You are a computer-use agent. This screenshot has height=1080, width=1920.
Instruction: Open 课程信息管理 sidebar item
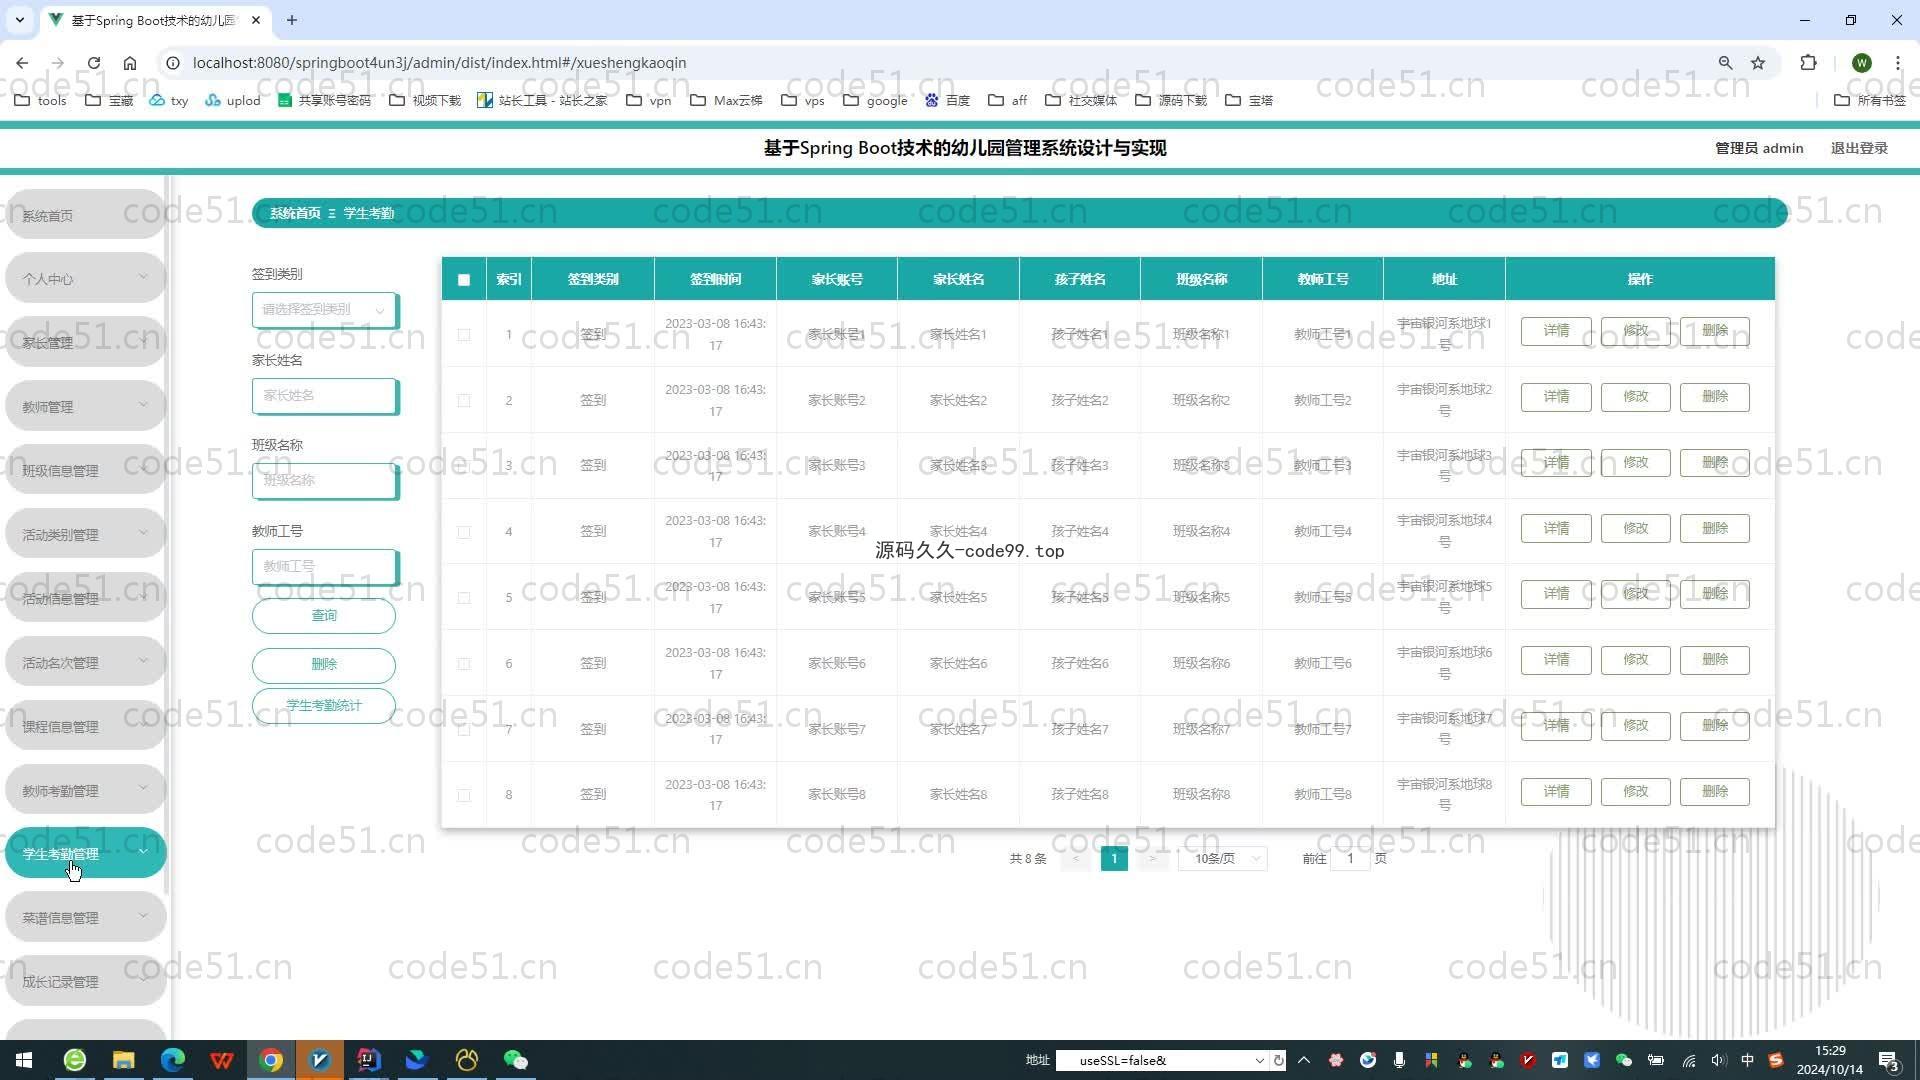coord(85,727)
